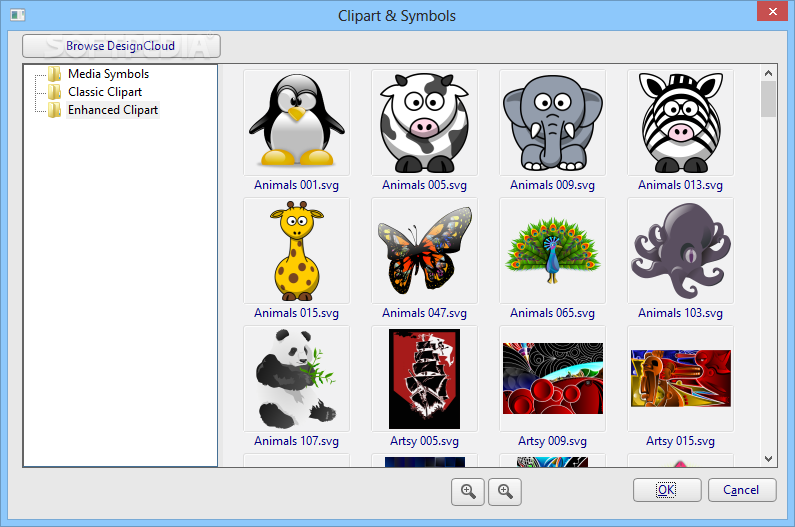Click the "Animals 005.svg" file name
Viewport: 795px width, 527px height.
424,185
